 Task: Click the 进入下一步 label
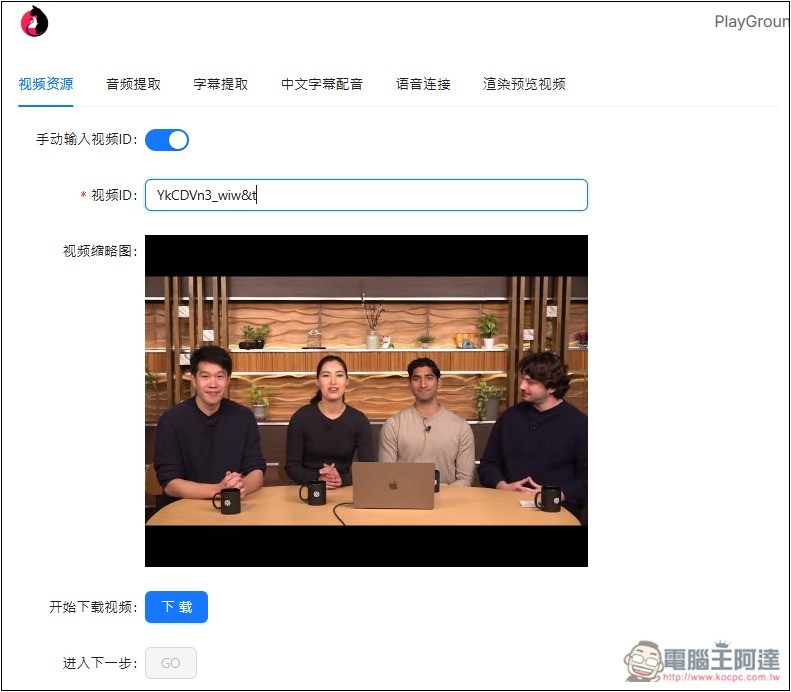click(100, 663)
